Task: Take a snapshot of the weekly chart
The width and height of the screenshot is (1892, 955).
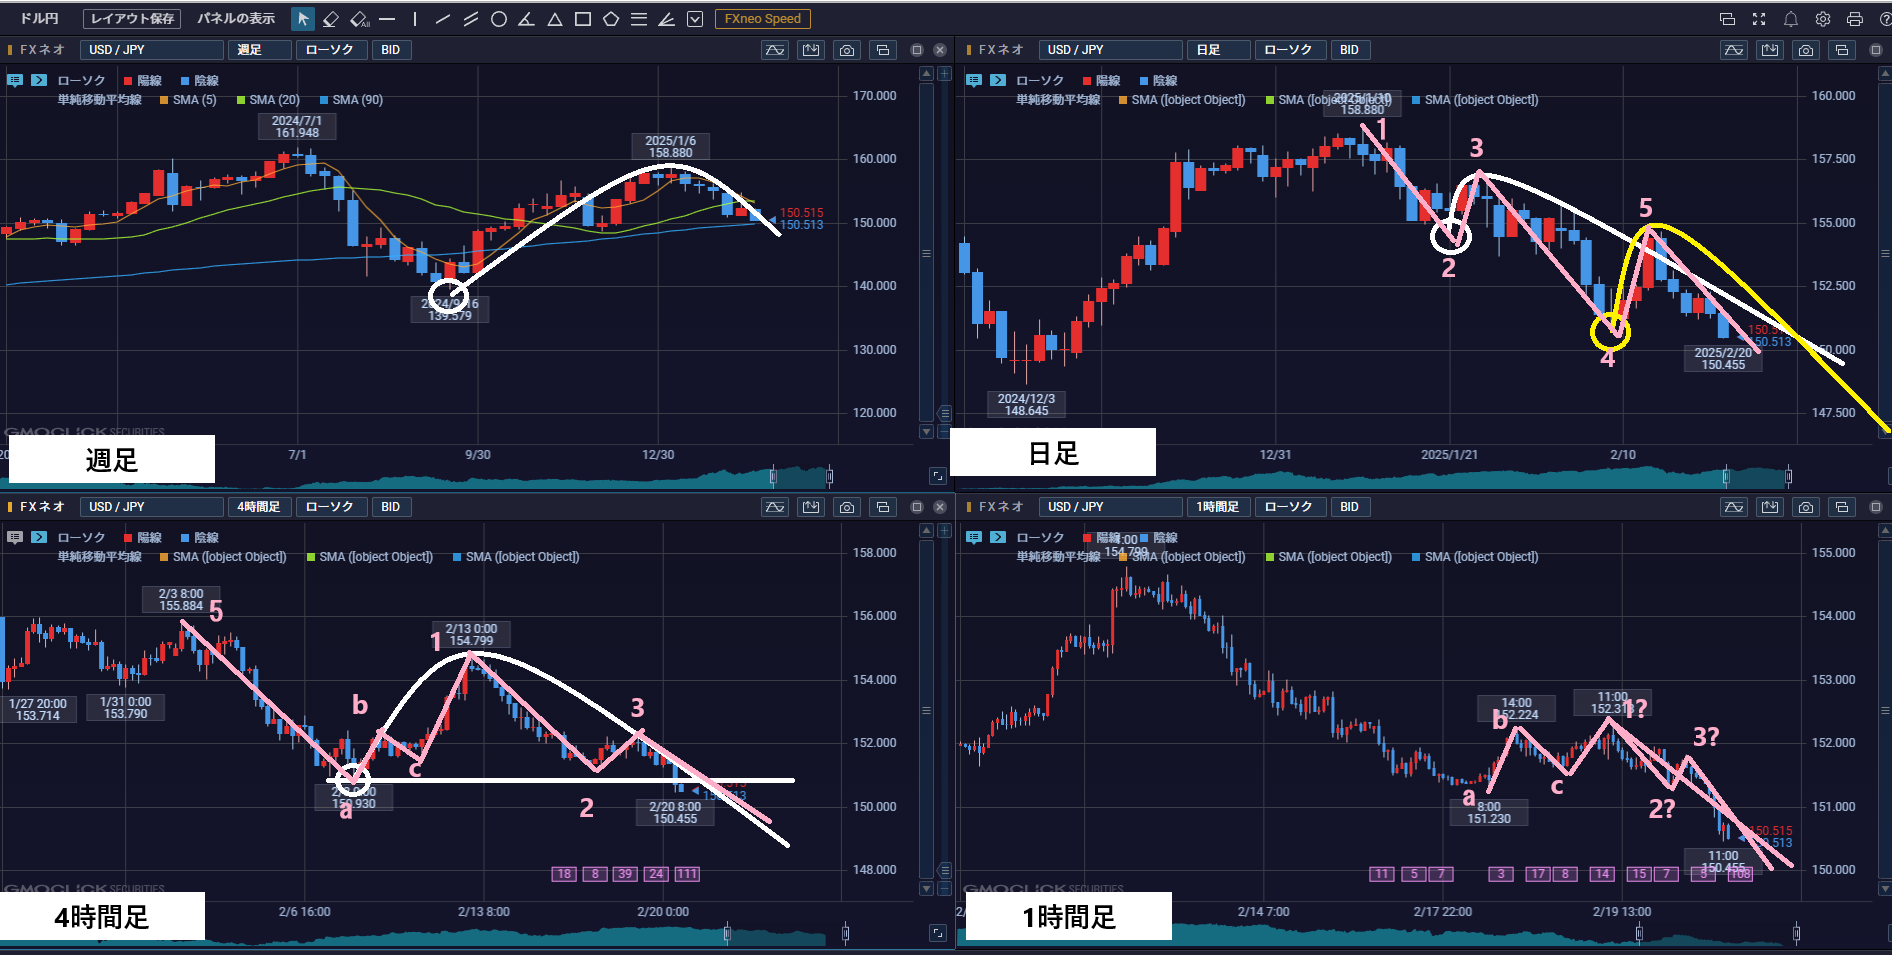Action: [x=847, y=50]
